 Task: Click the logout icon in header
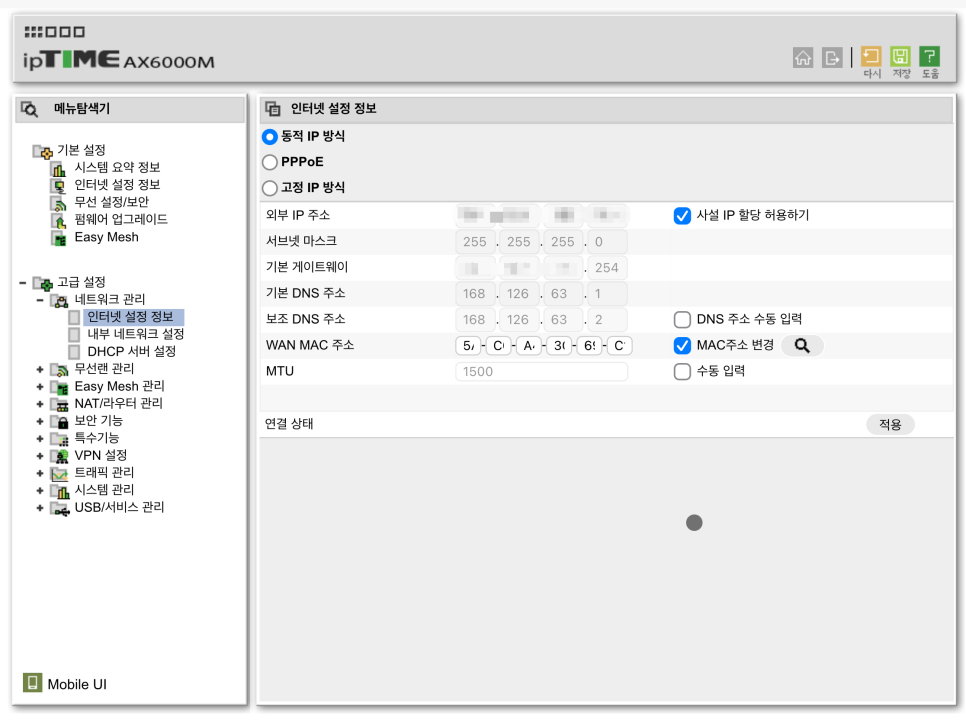pos(832,58)
